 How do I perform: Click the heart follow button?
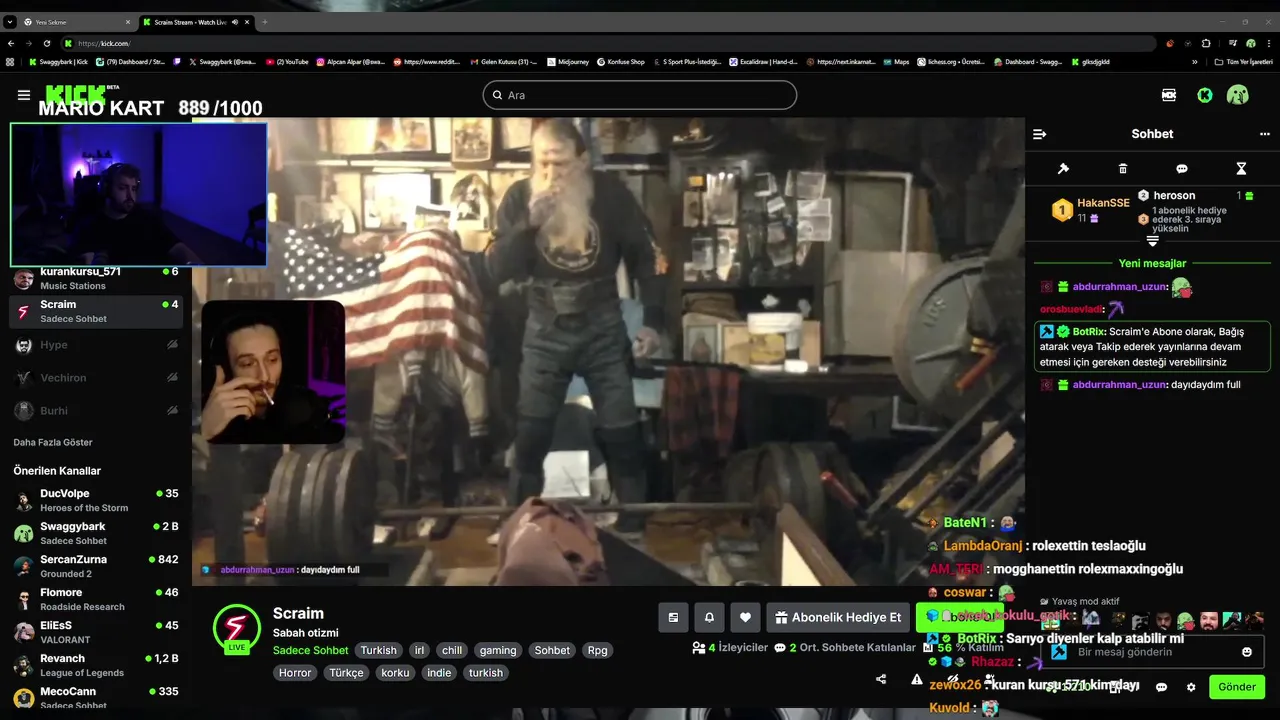(745, 618)
